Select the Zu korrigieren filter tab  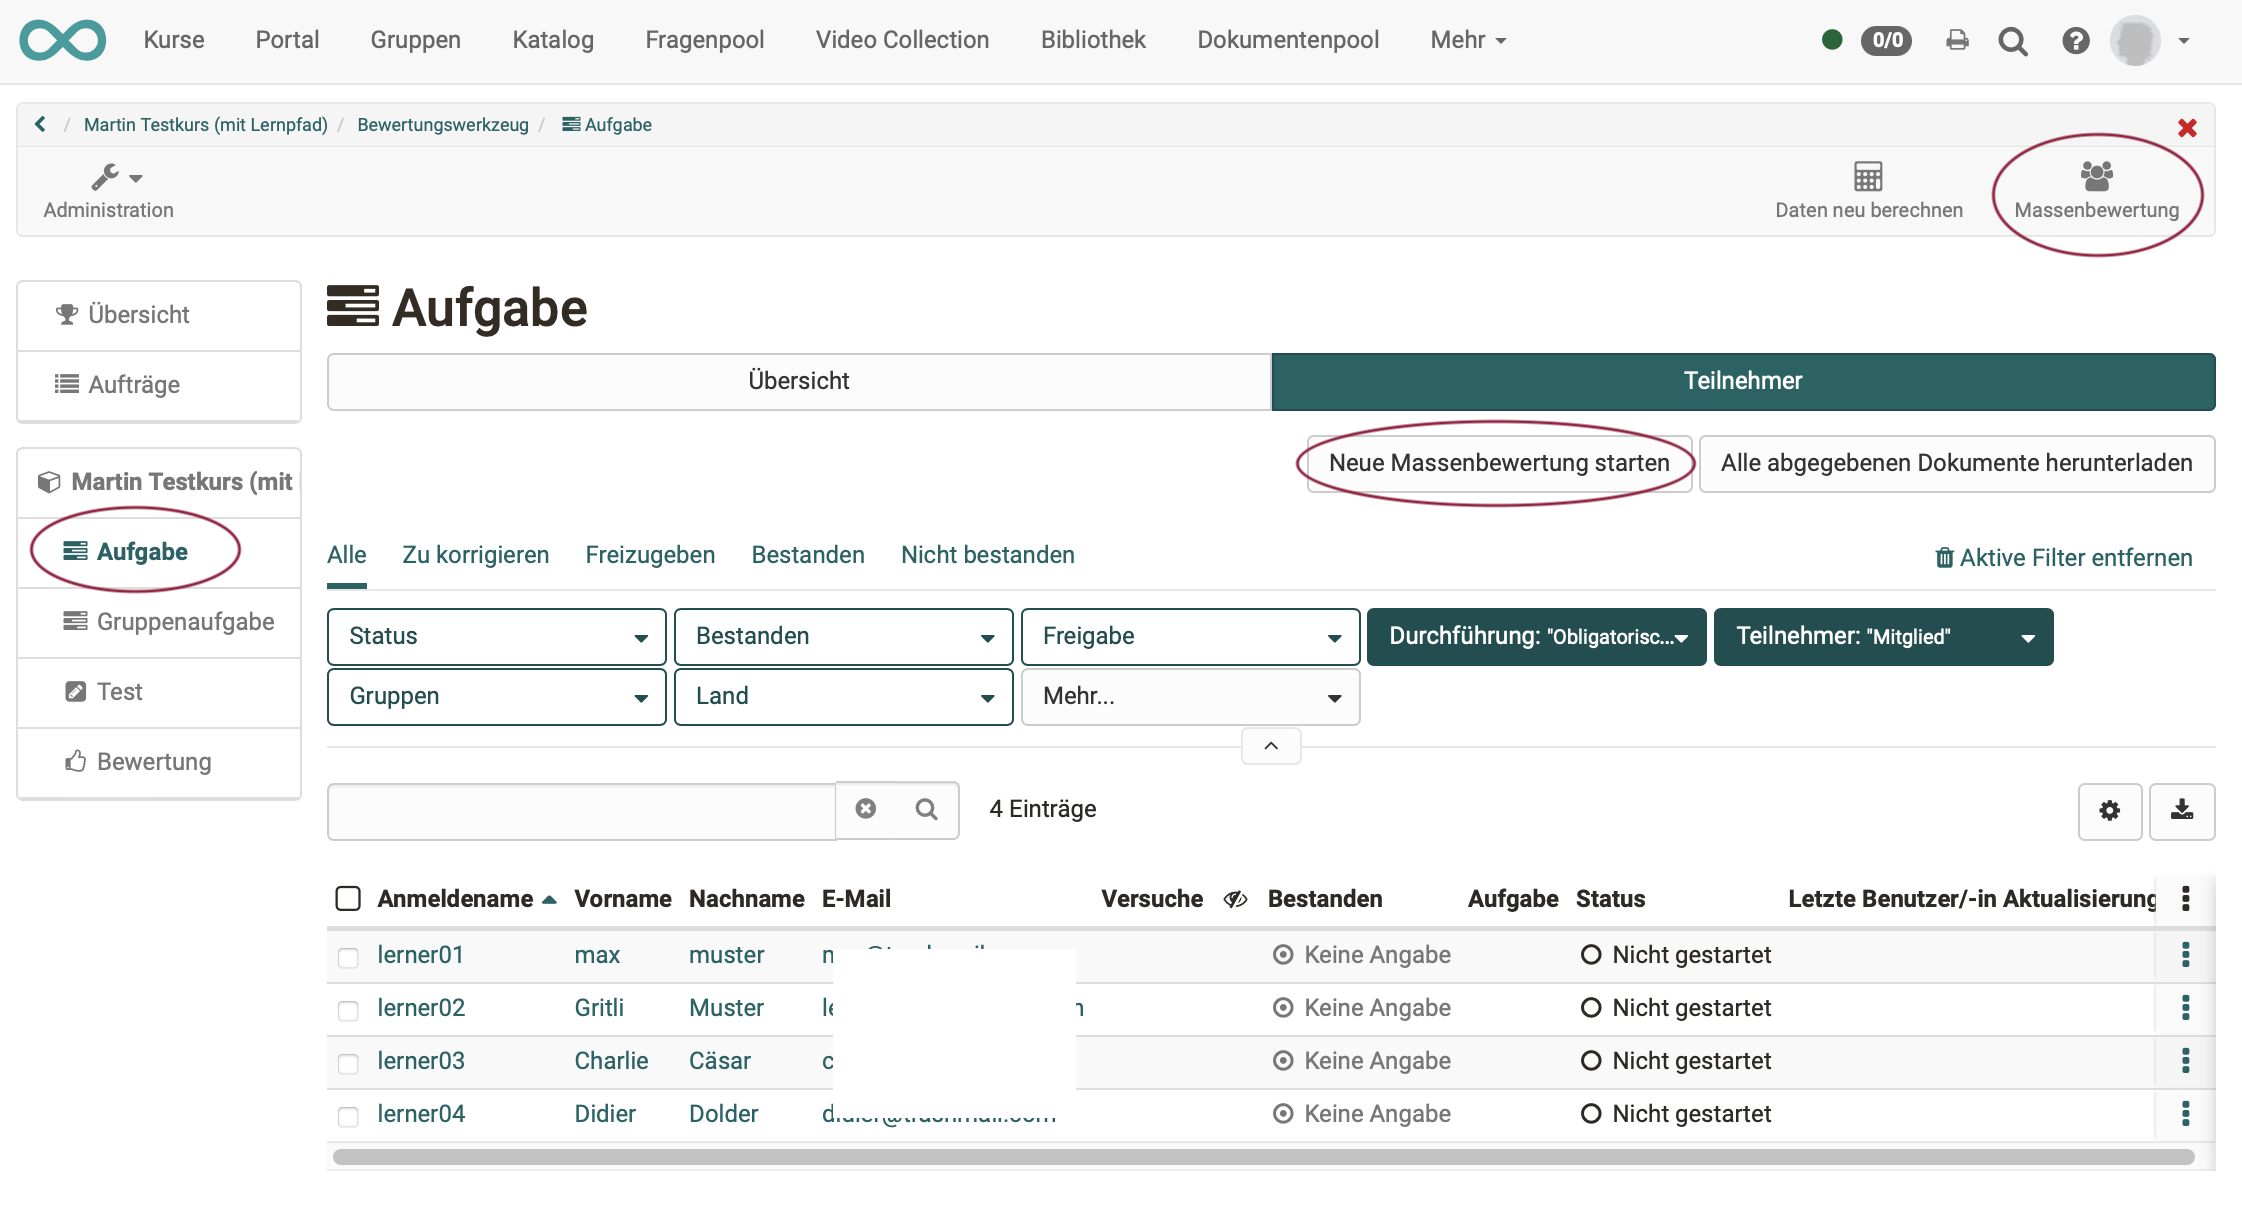pyautogui.click(x=476, y=555)
